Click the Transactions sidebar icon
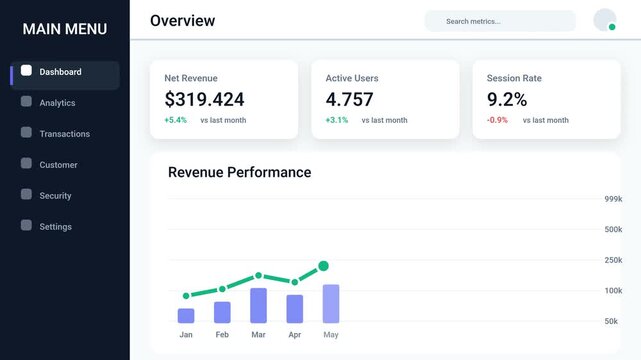 click(x=26, y=132)
